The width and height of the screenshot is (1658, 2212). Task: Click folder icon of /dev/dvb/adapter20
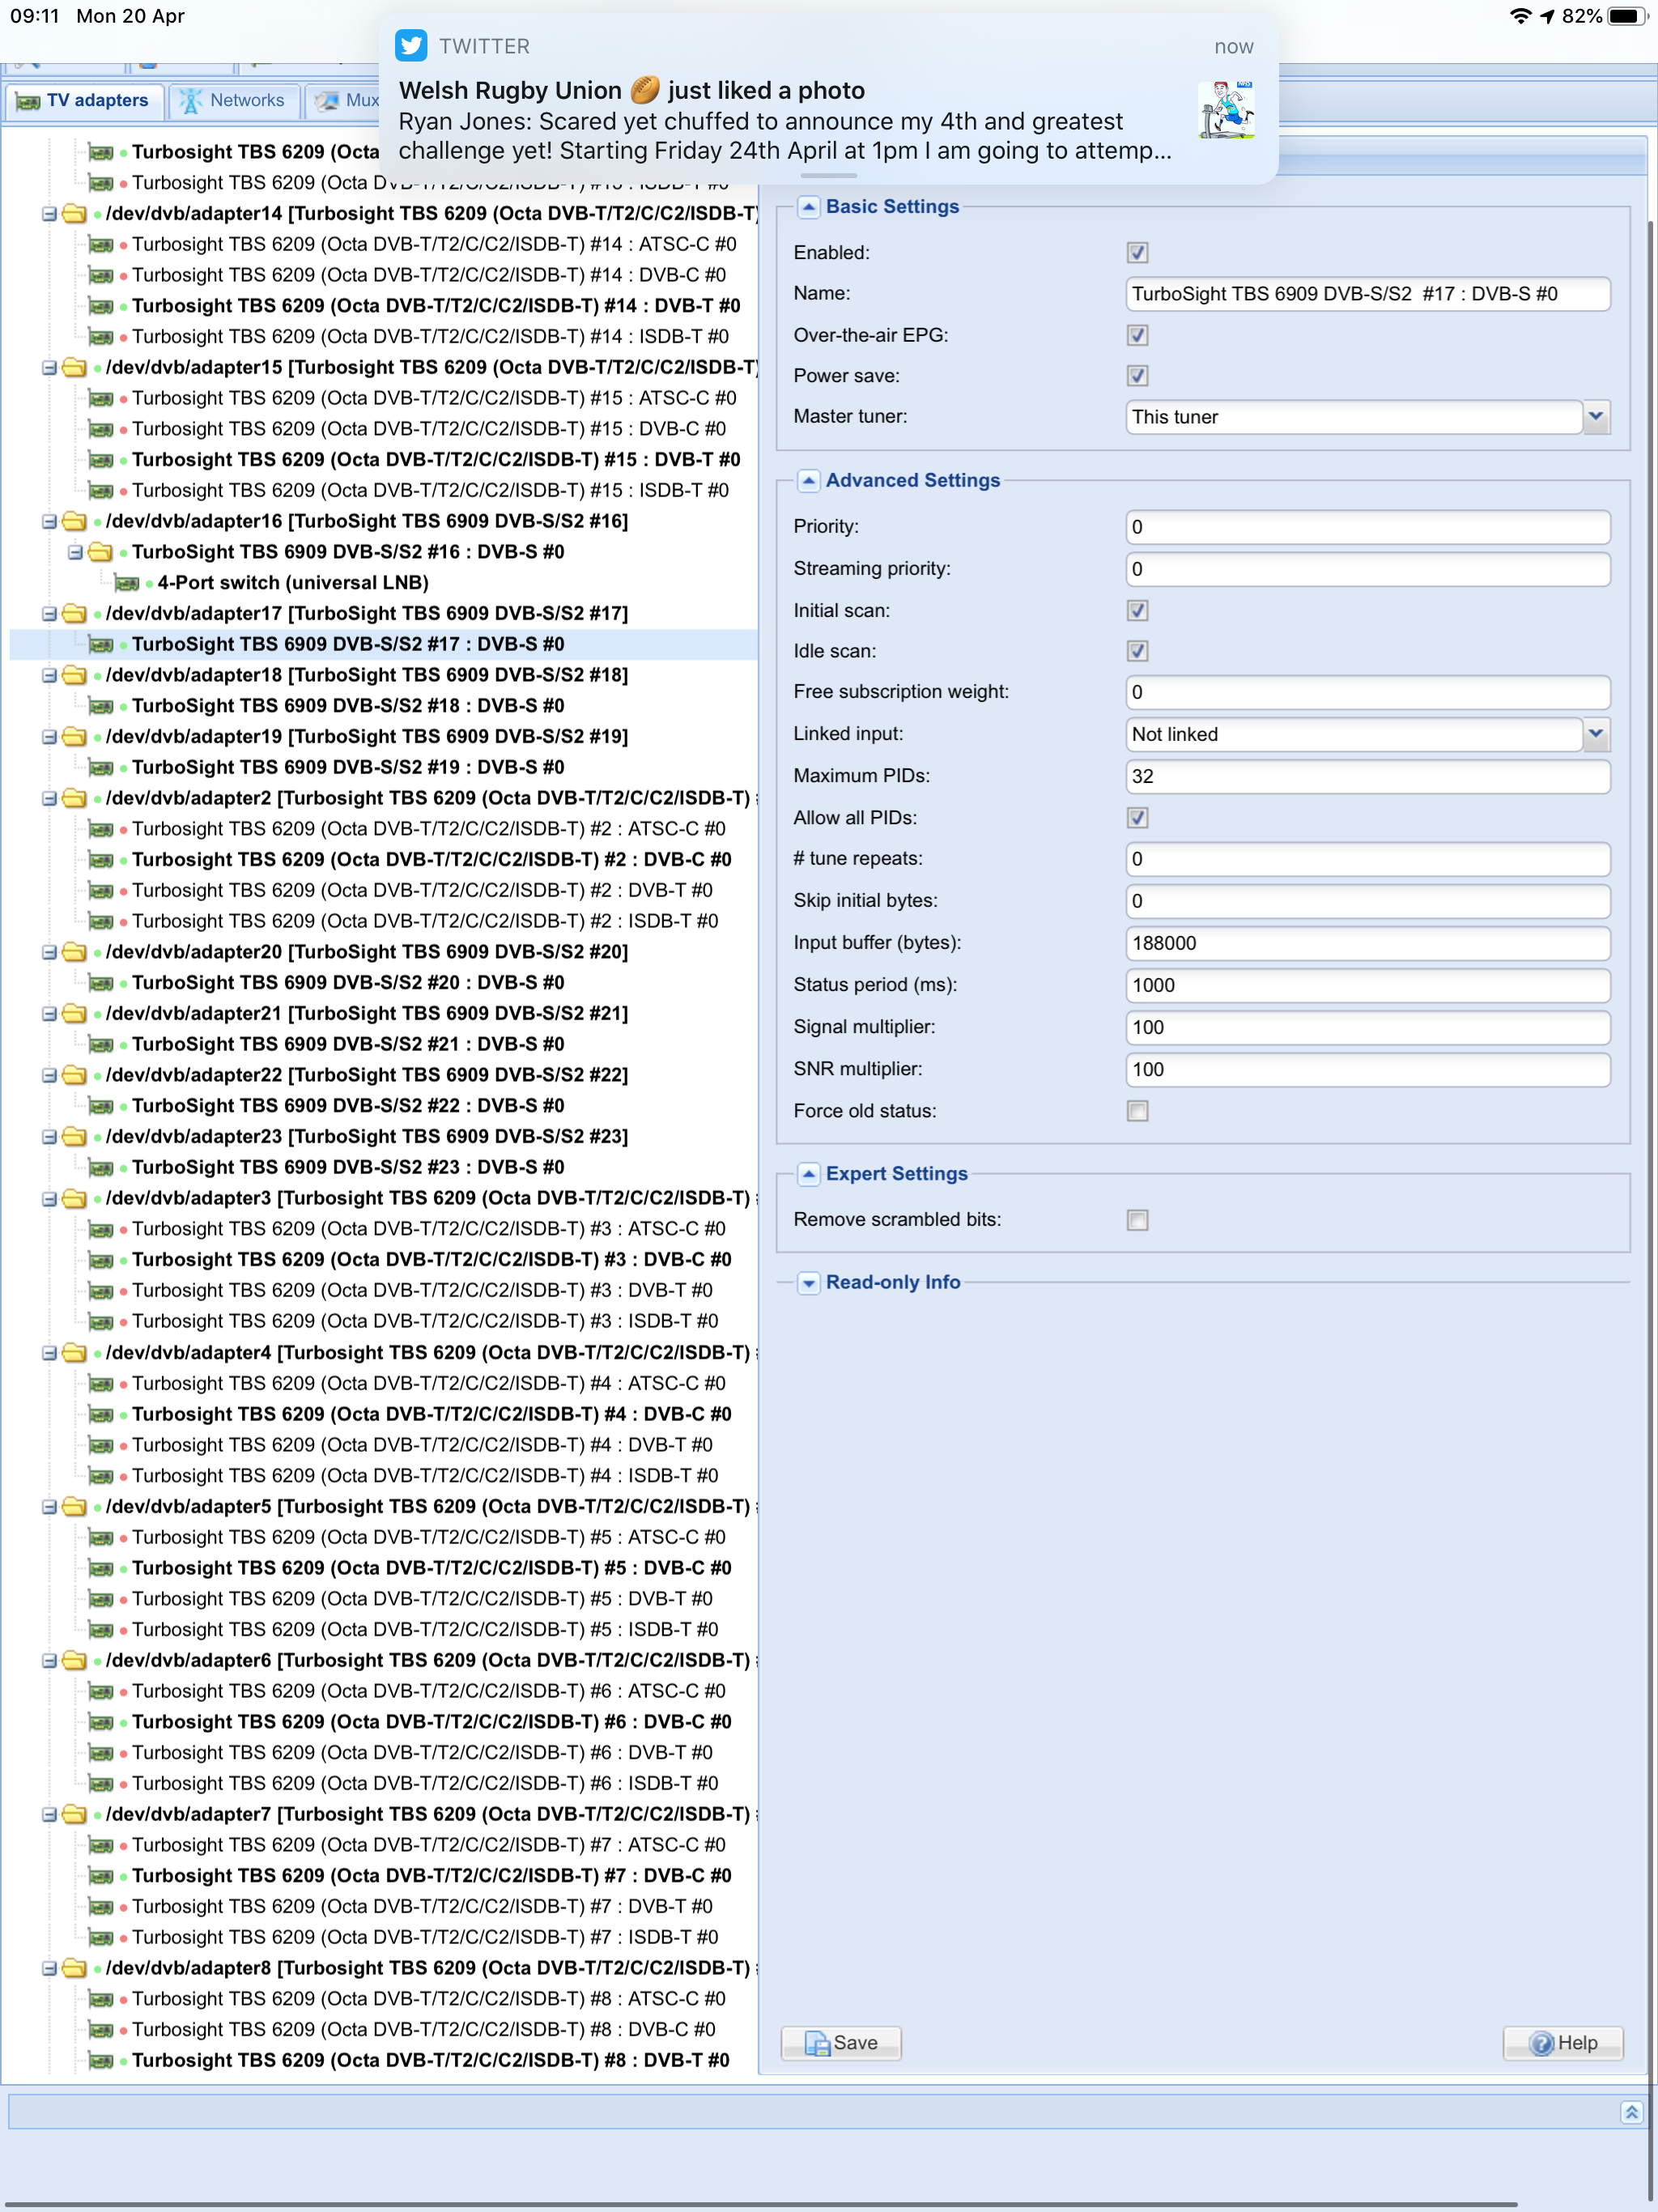tap(74, 952)
